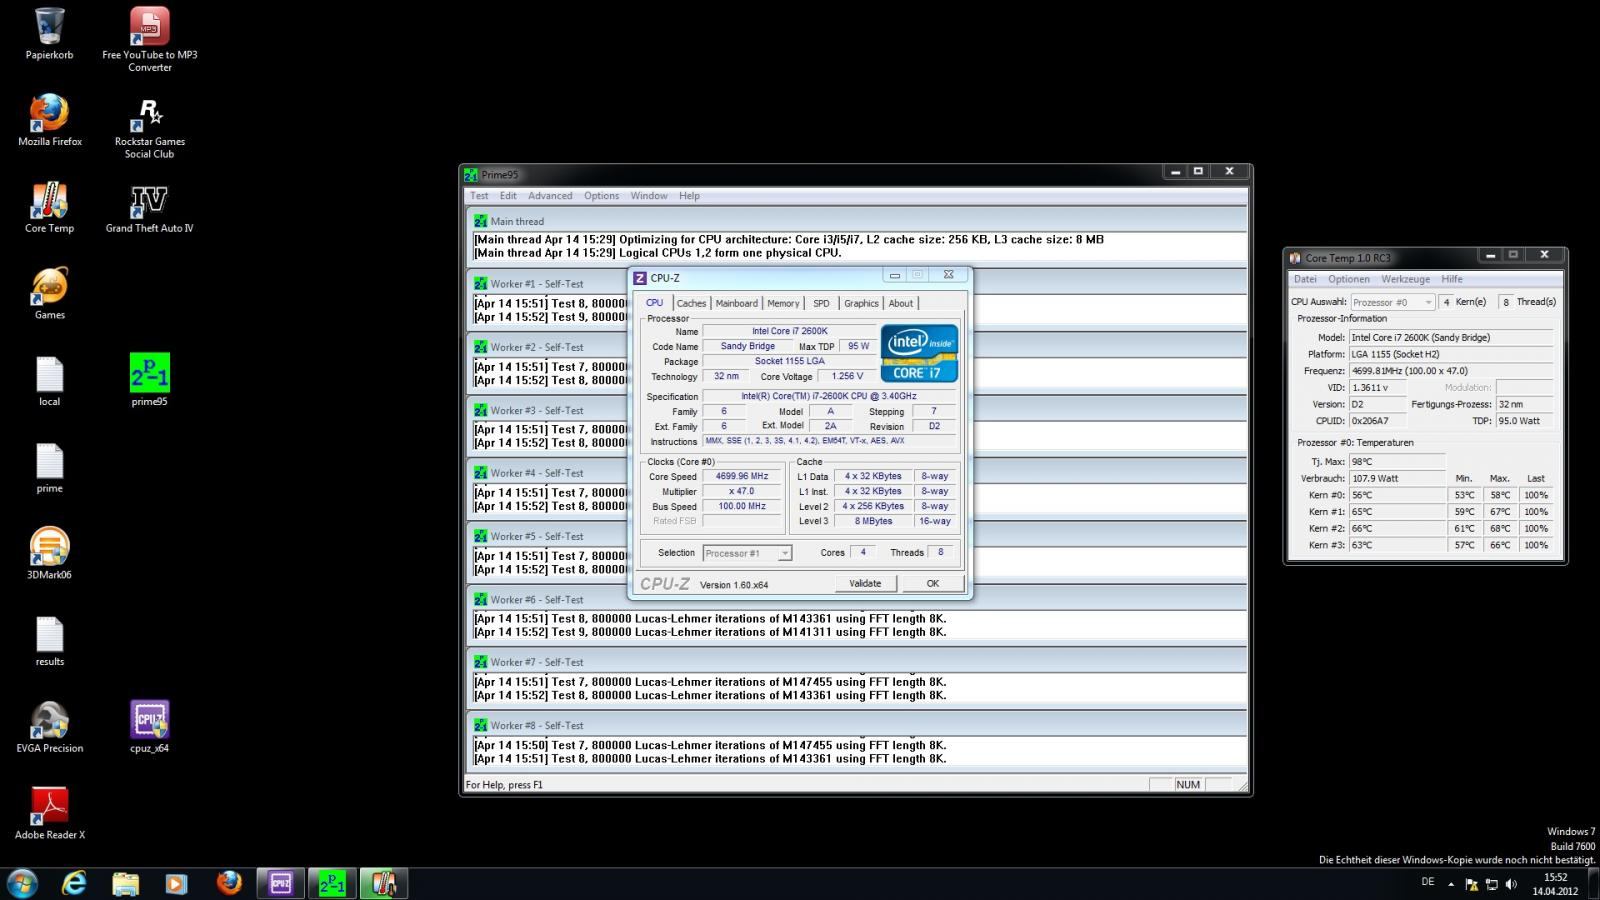This screenshot has width=1600, height=900.
Task: Switch to the Caches tab in CPU-Z
Action: (x=691, y=303)
